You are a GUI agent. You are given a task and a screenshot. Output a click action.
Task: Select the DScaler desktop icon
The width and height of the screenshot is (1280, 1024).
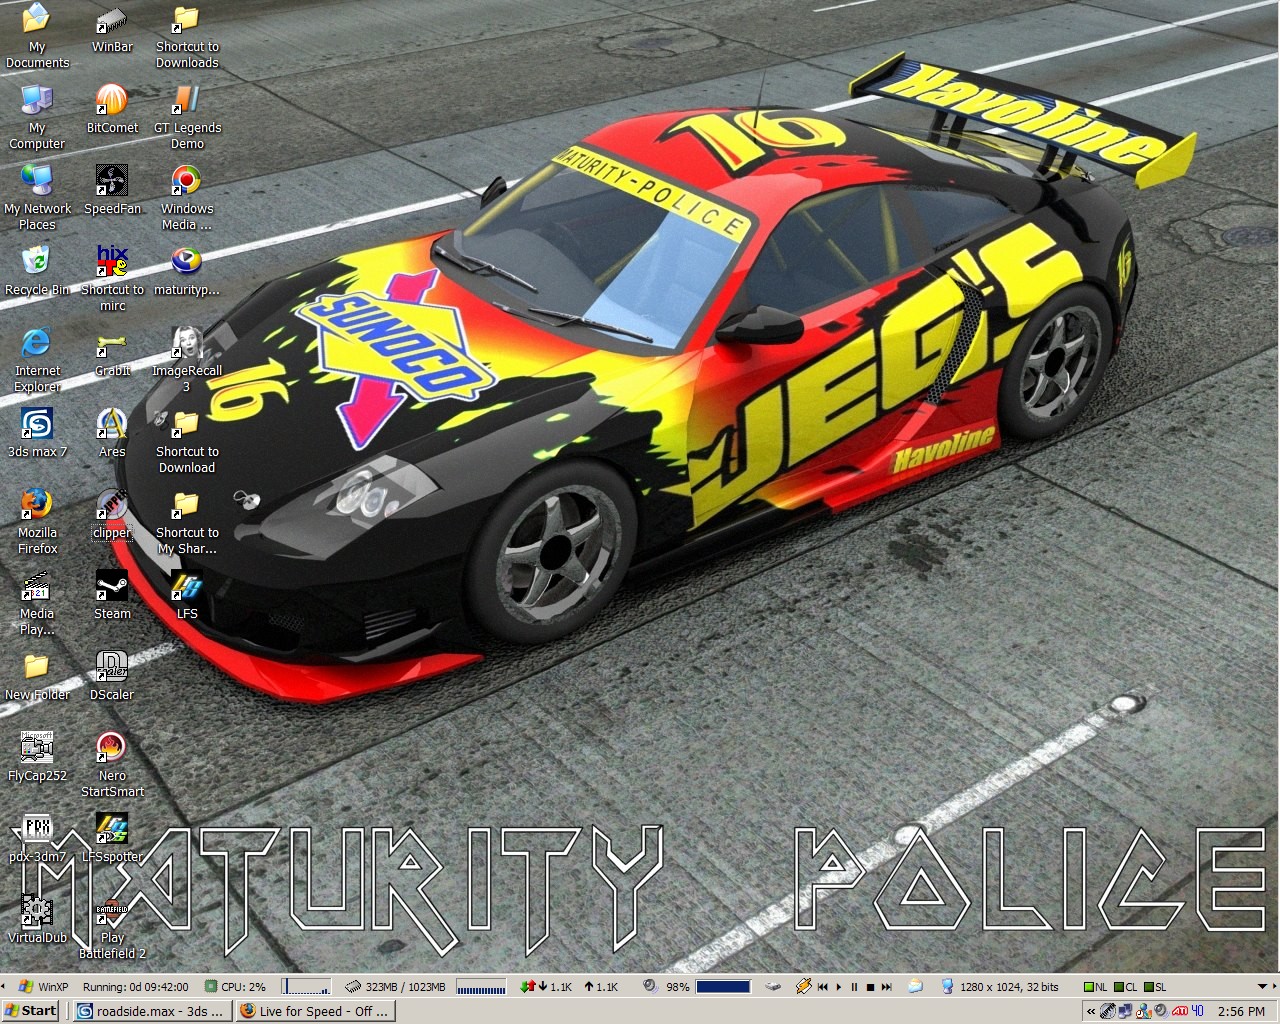pos(112,676)
